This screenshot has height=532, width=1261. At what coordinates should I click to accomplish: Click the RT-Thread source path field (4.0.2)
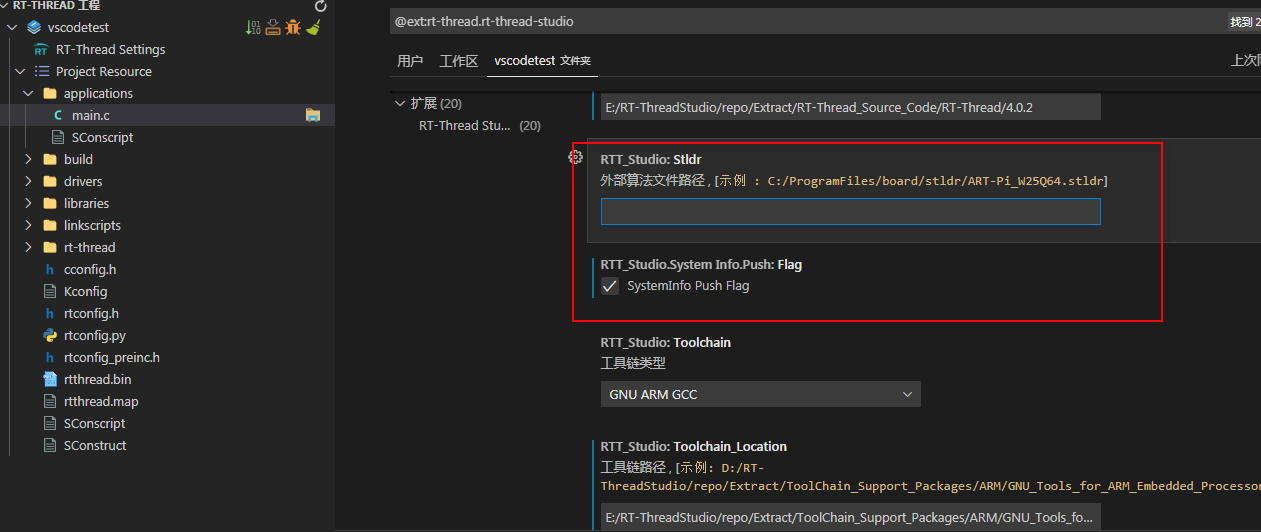click(x=851, y=107)
